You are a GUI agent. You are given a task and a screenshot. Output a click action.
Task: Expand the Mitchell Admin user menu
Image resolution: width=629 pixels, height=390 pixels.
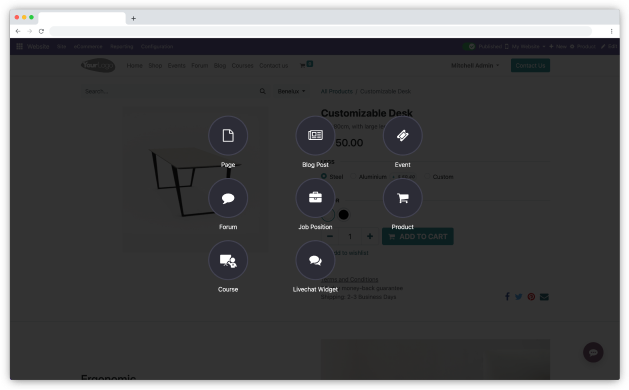(x=475, y=65)
